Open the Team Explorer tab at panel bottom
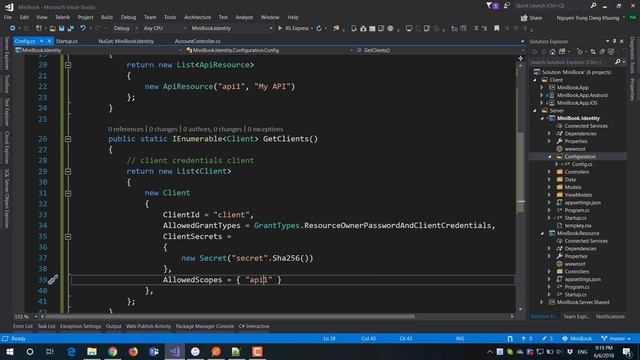This screenshot has height=360, width=640. click(x=576, y=316)
